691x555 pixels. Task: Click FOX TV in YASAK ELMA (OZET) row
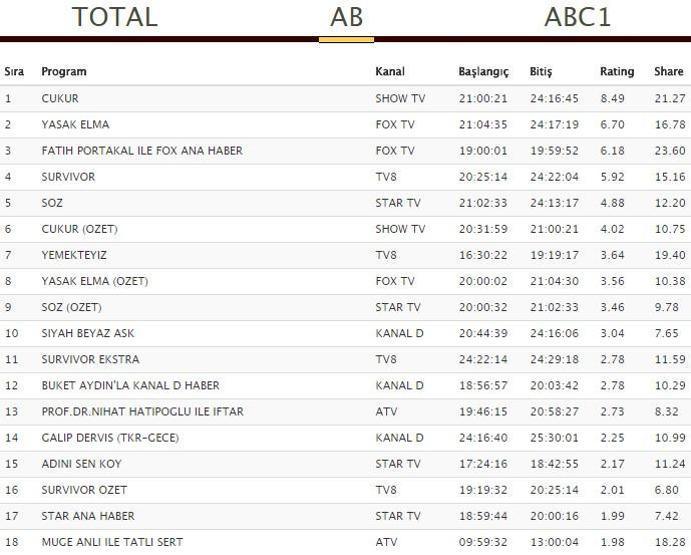395,281
